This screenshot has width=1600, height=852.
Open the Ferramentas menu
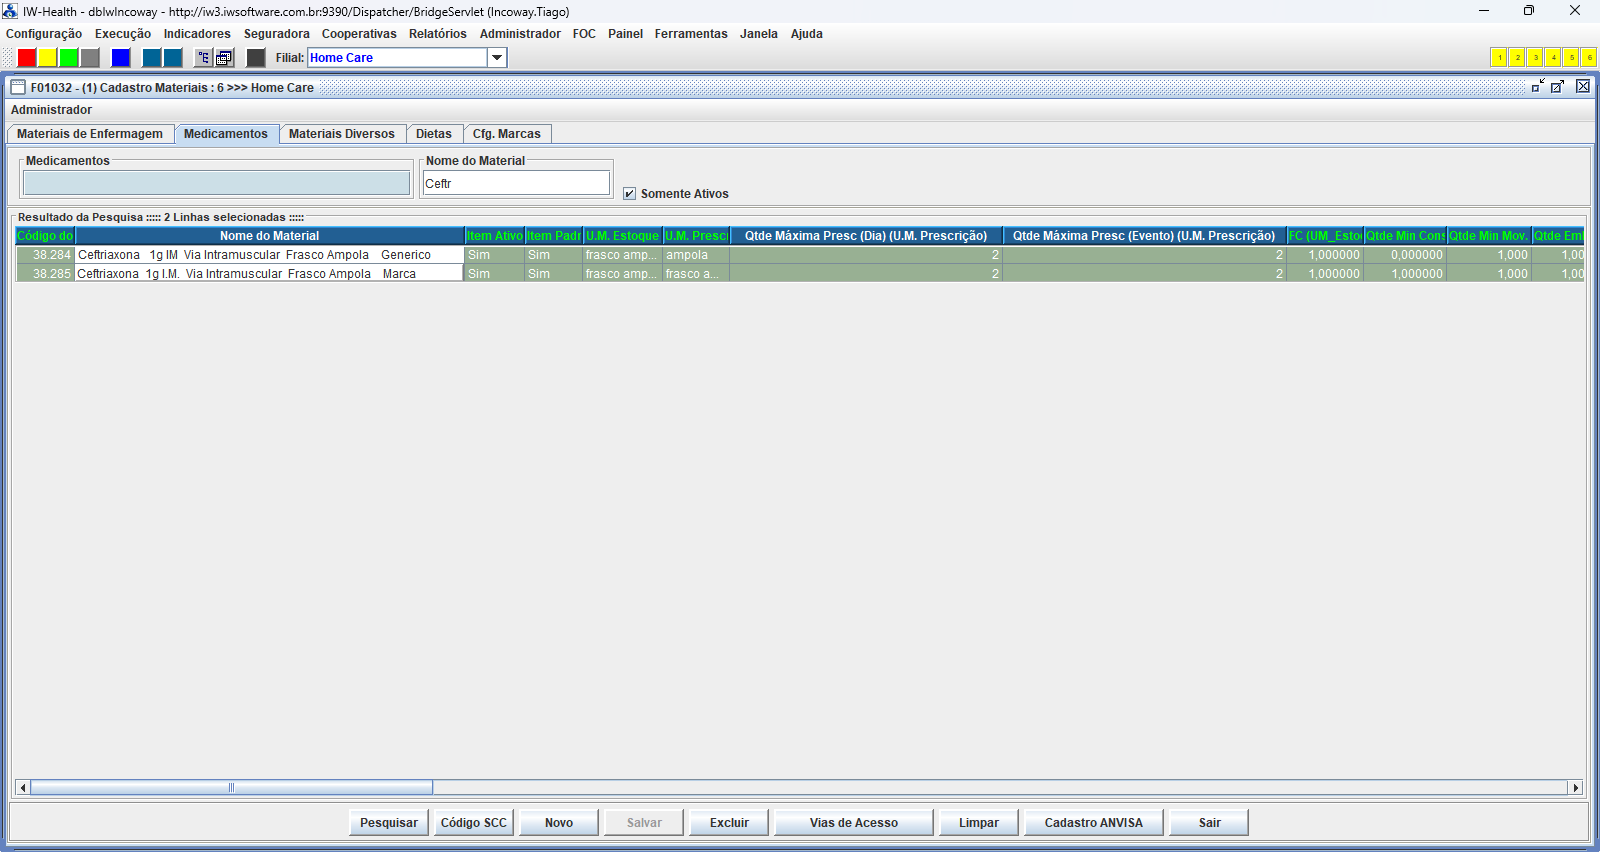(x=690, y=34)
